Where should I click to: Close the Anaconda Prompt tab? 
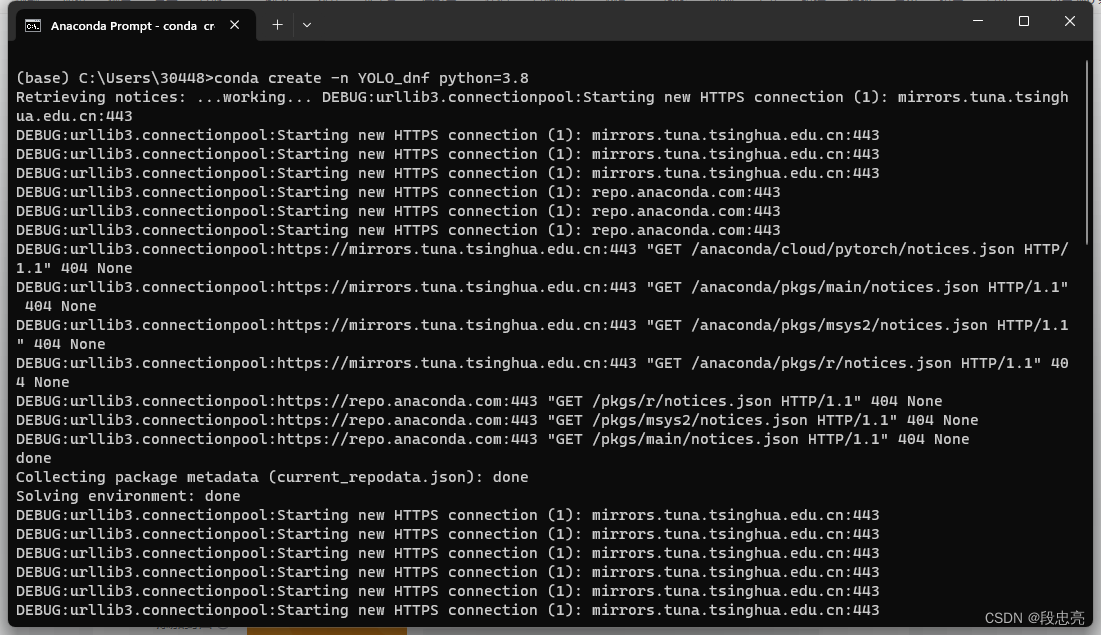point(235,25)
